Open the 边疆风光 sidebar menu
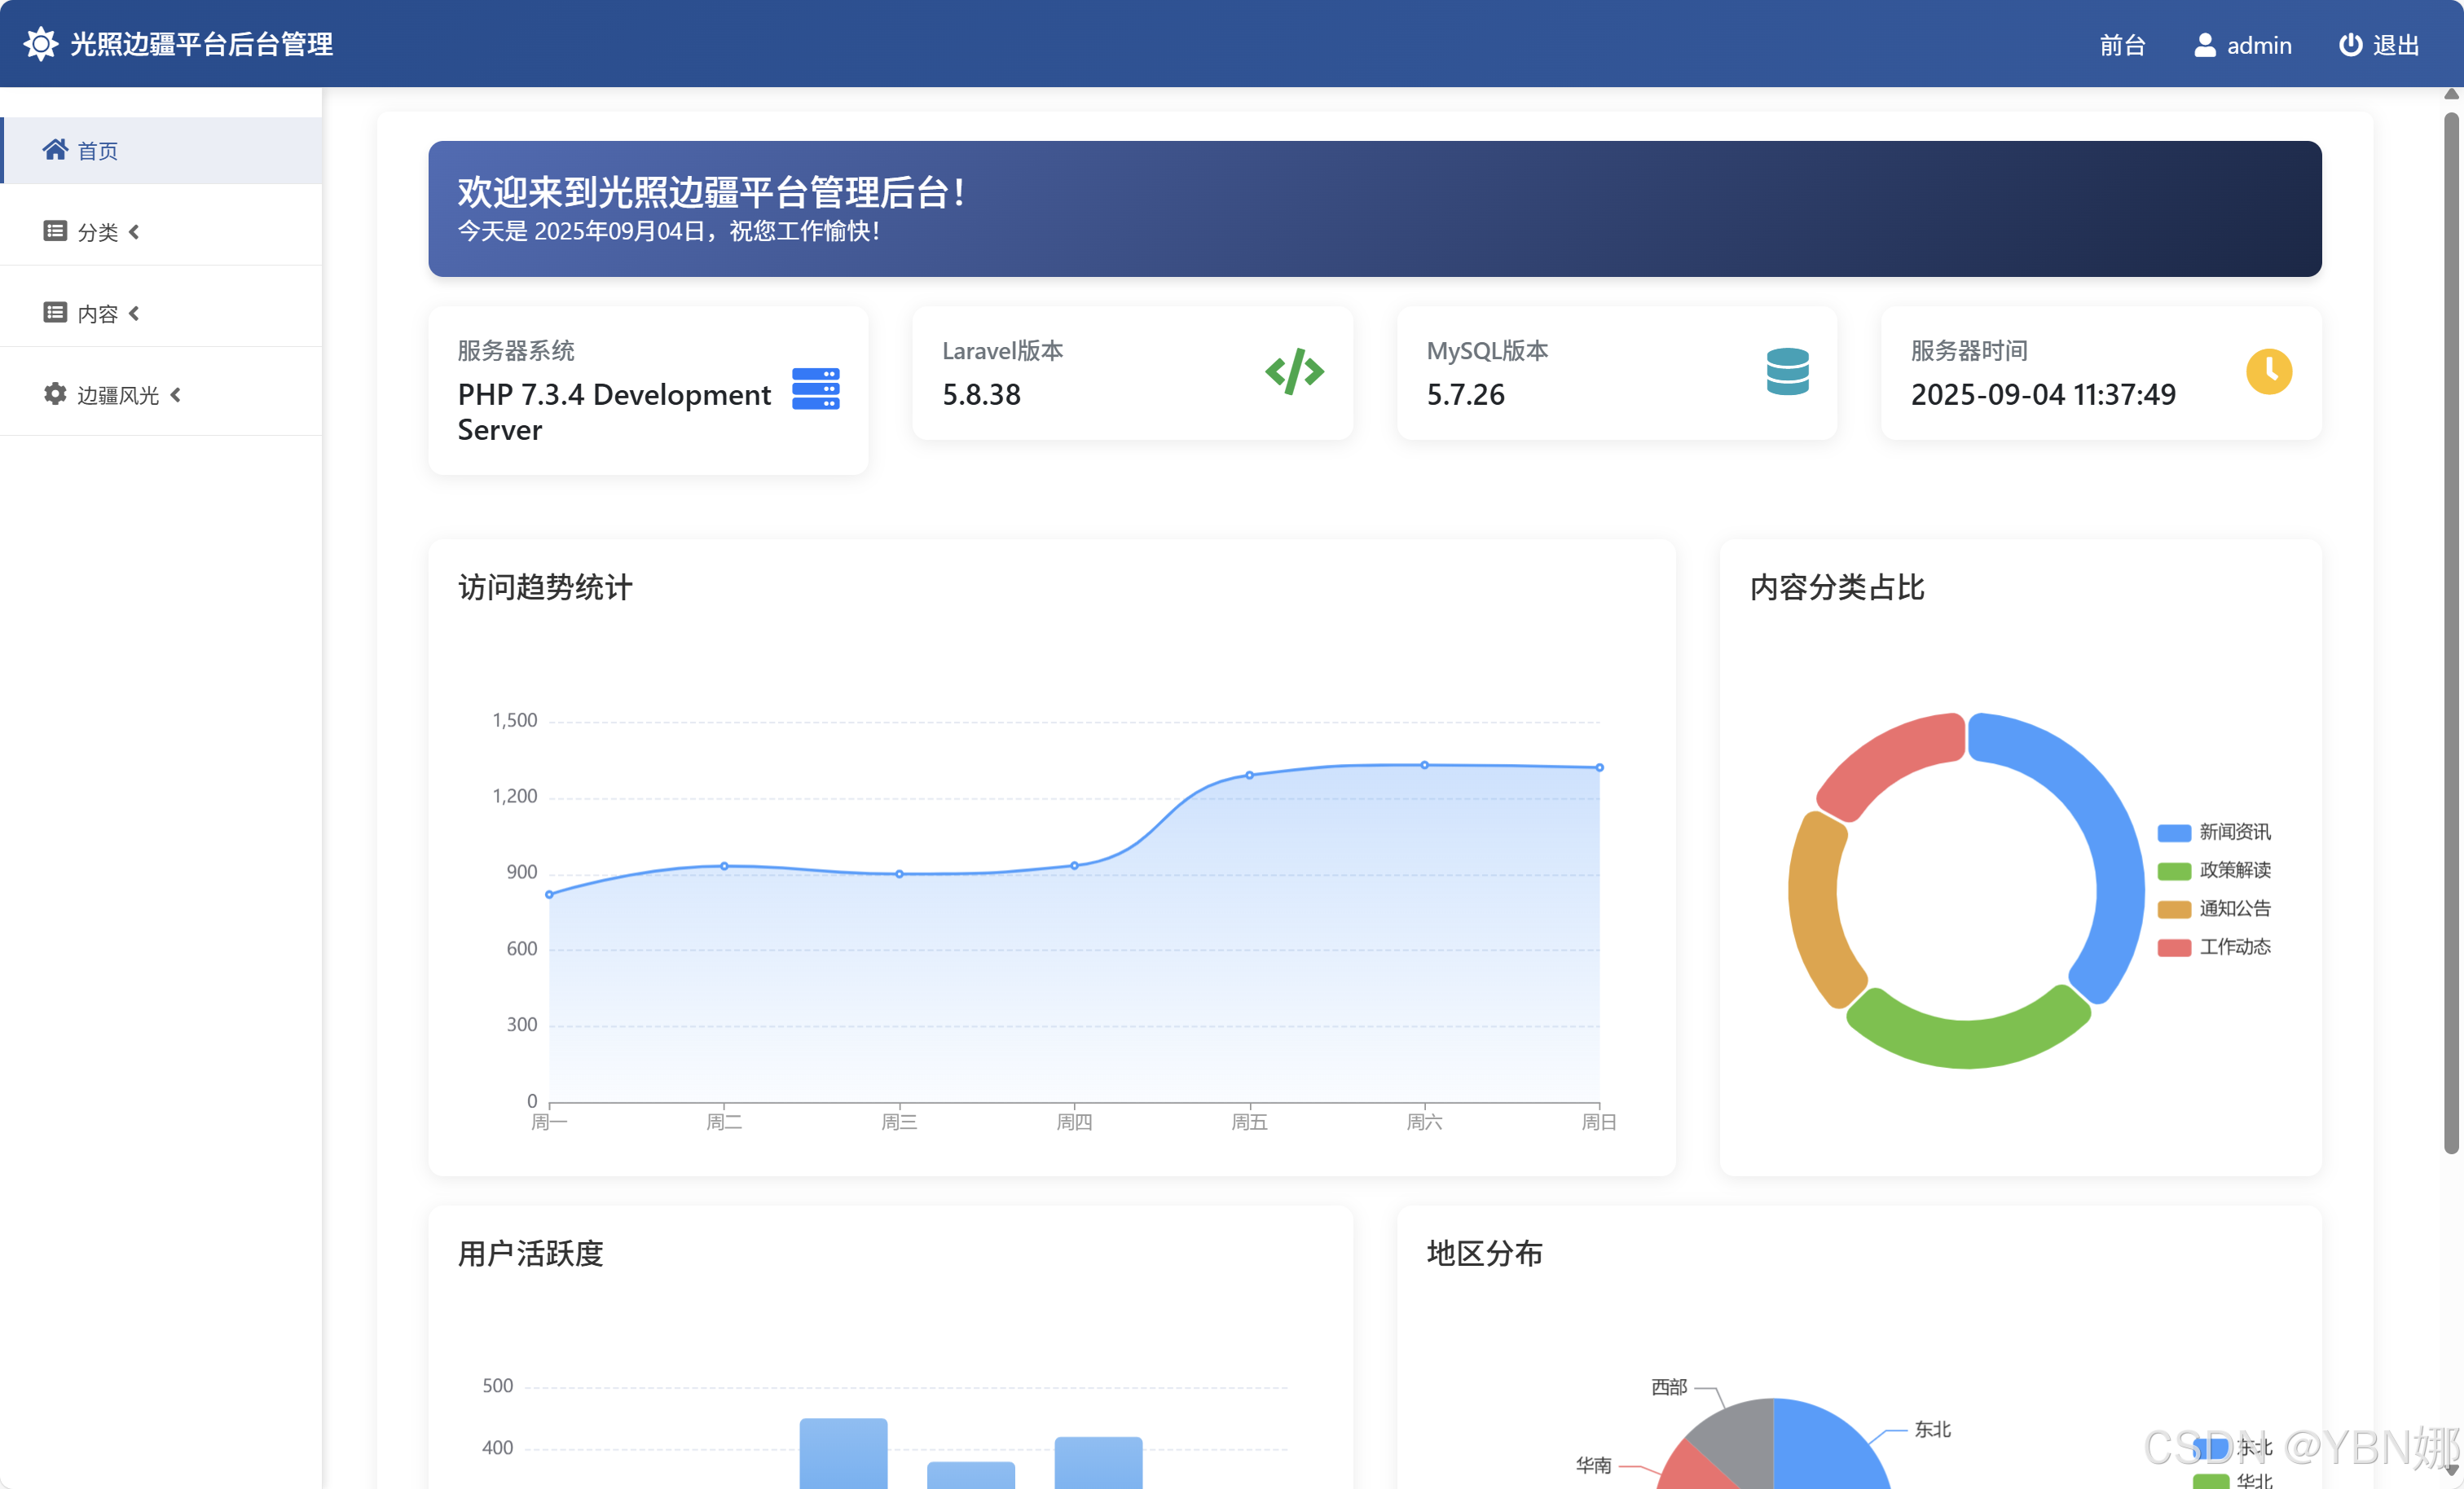 point(162,395)
